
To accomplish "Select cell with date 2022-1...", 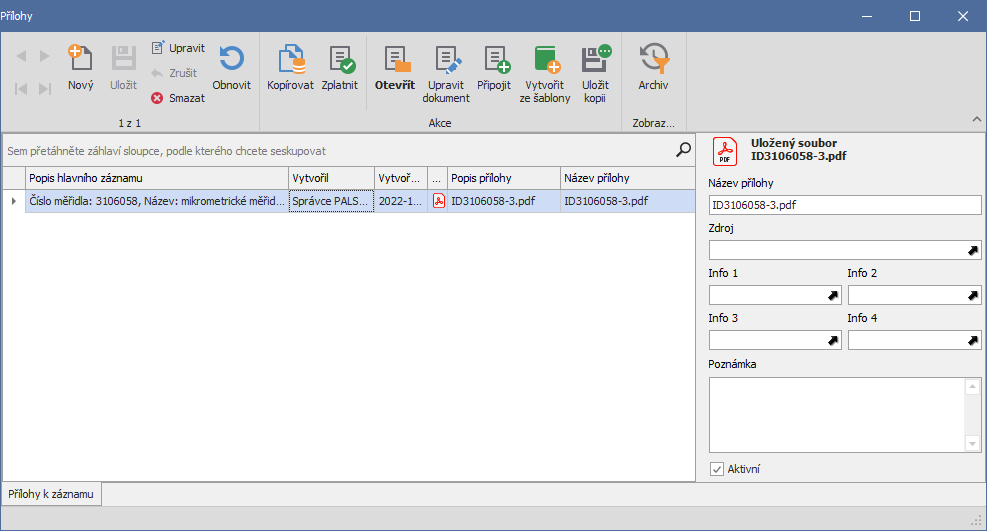I will (401, 201).
